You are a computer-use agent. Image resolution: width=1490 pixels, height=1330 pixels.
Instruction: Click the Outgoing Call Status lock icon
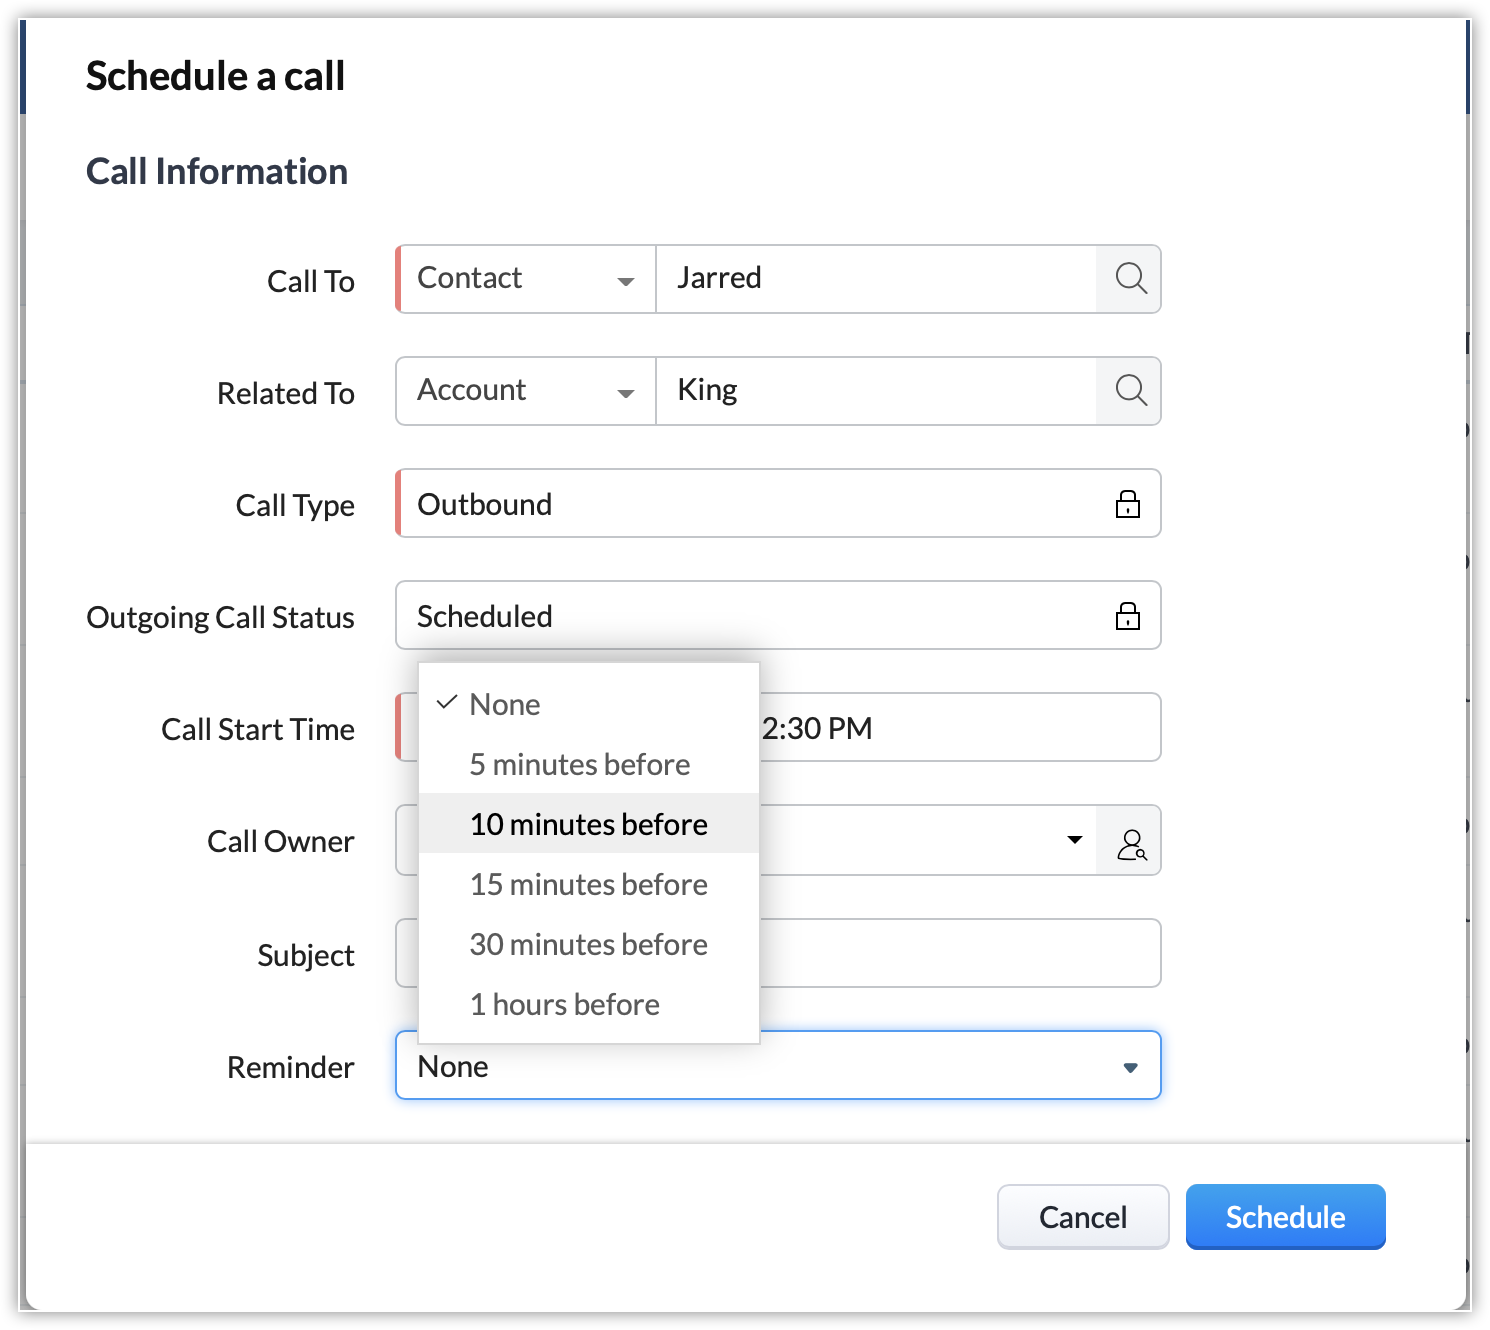pyautogui.click(x=1127, y=616)
